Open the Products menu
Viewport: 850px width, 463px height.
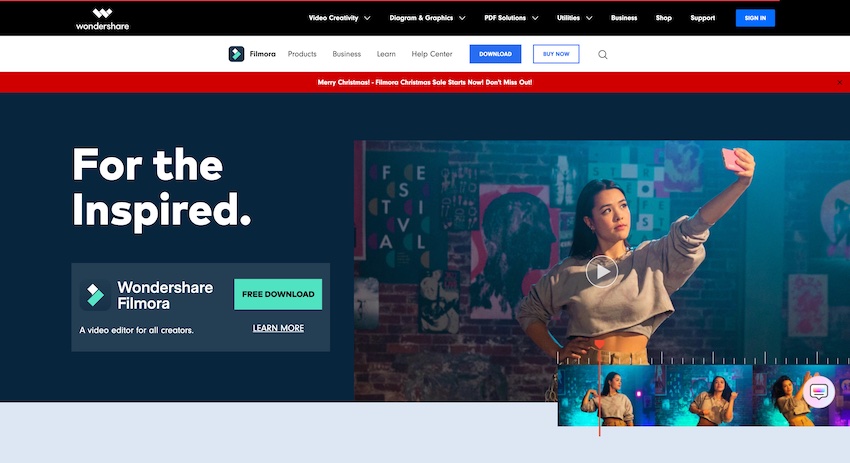tap(302, 54)
